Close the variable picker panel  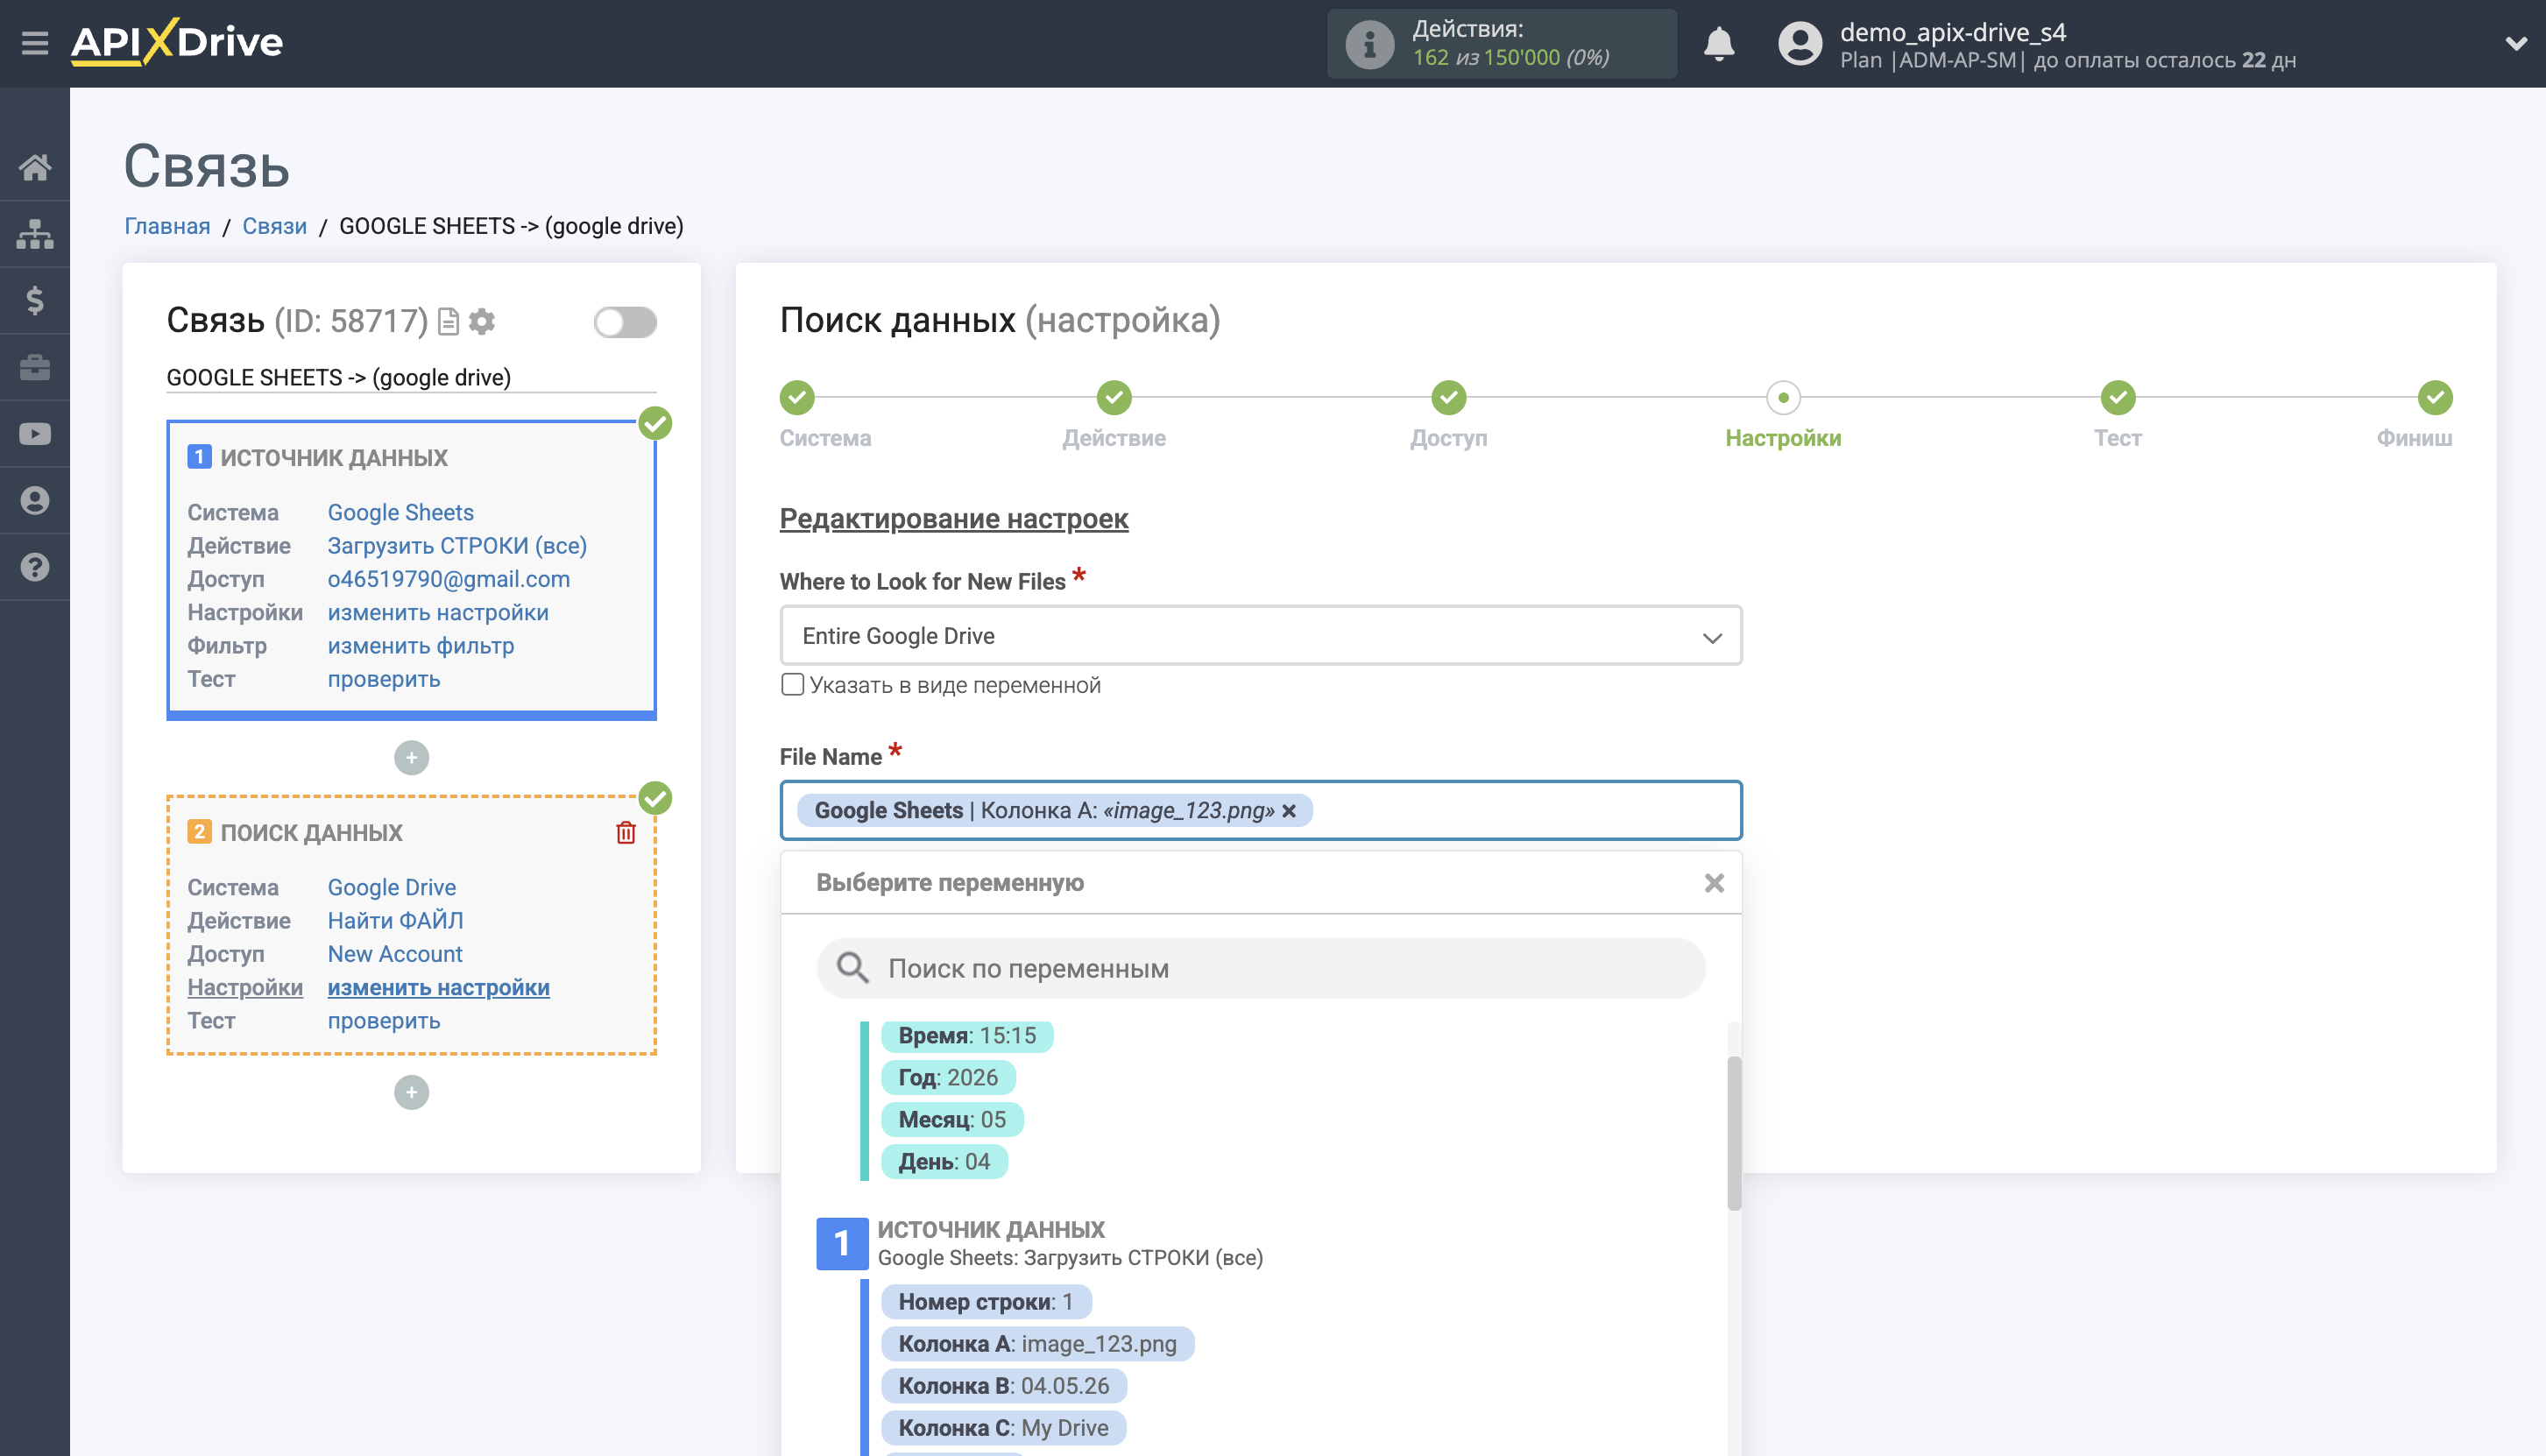(x=1714, y=883)
